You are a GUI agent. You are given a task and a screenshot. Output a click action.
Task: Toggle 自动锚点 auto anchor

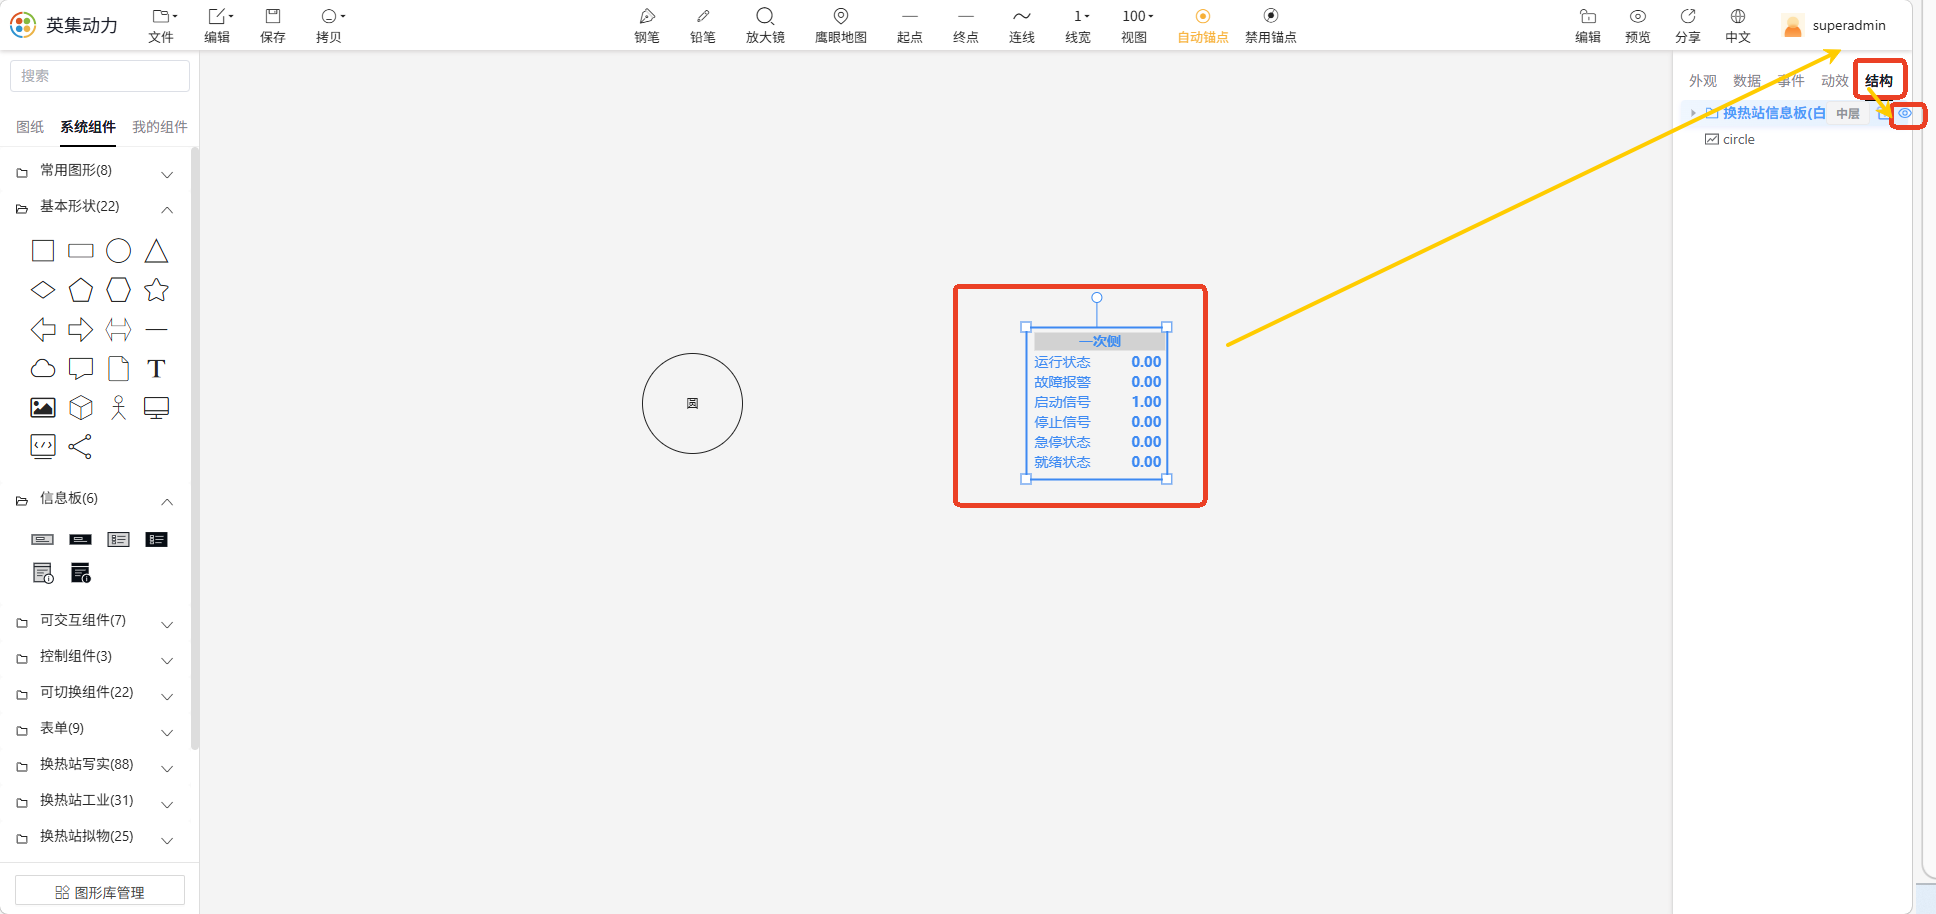[x=1203, y=26]
